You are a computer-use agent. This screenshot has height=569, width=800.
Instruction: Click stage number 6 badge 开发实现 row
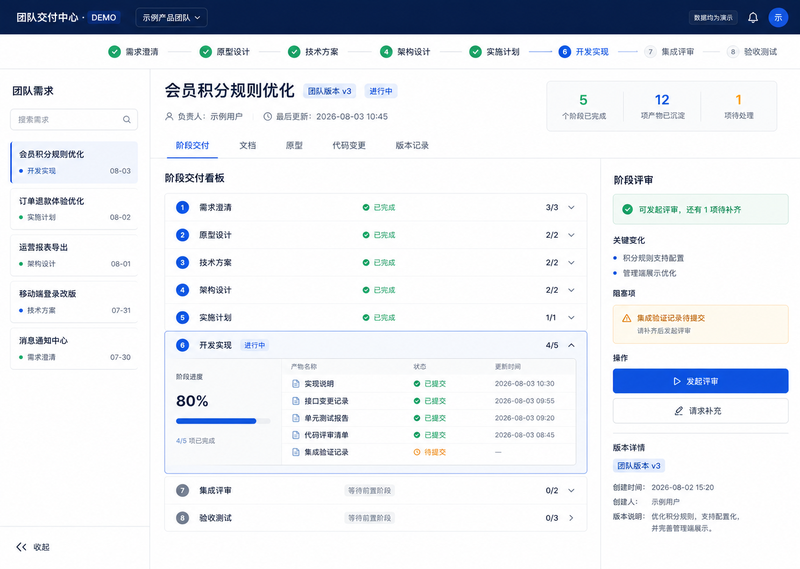[x=182, y=345]
